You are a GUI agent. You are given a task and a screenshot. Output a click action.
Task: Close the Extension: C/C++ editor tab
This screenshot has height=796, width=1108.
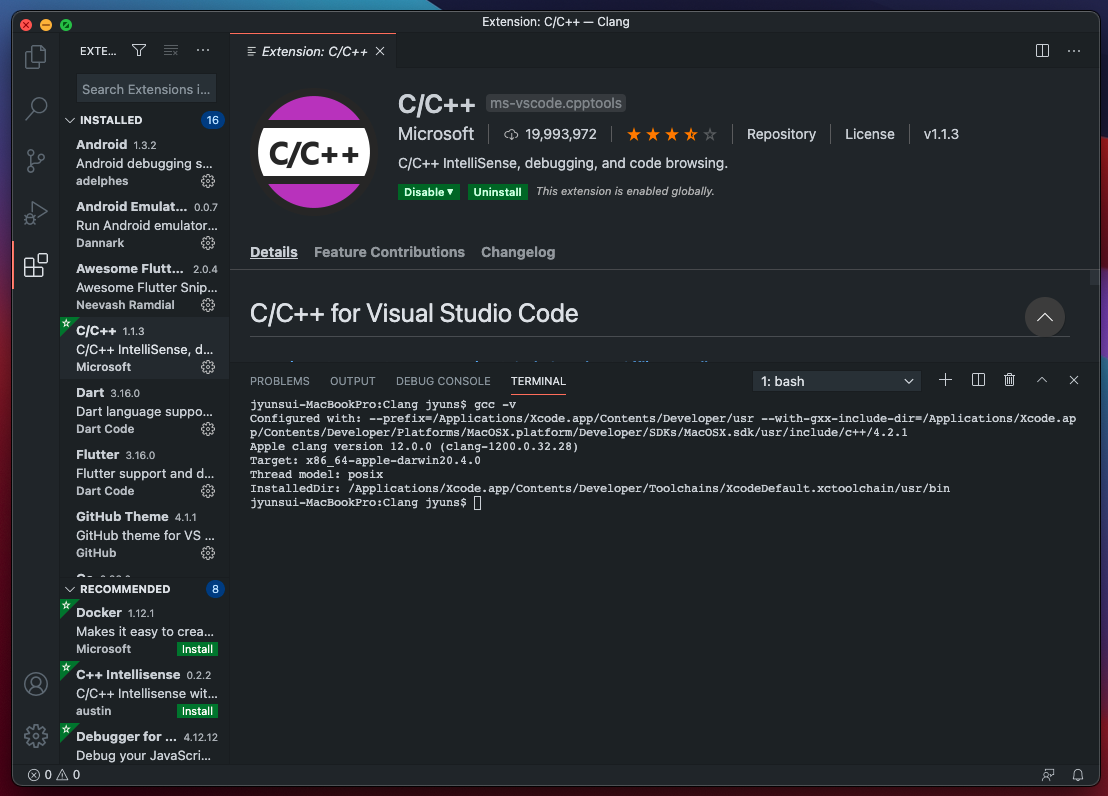380,52
